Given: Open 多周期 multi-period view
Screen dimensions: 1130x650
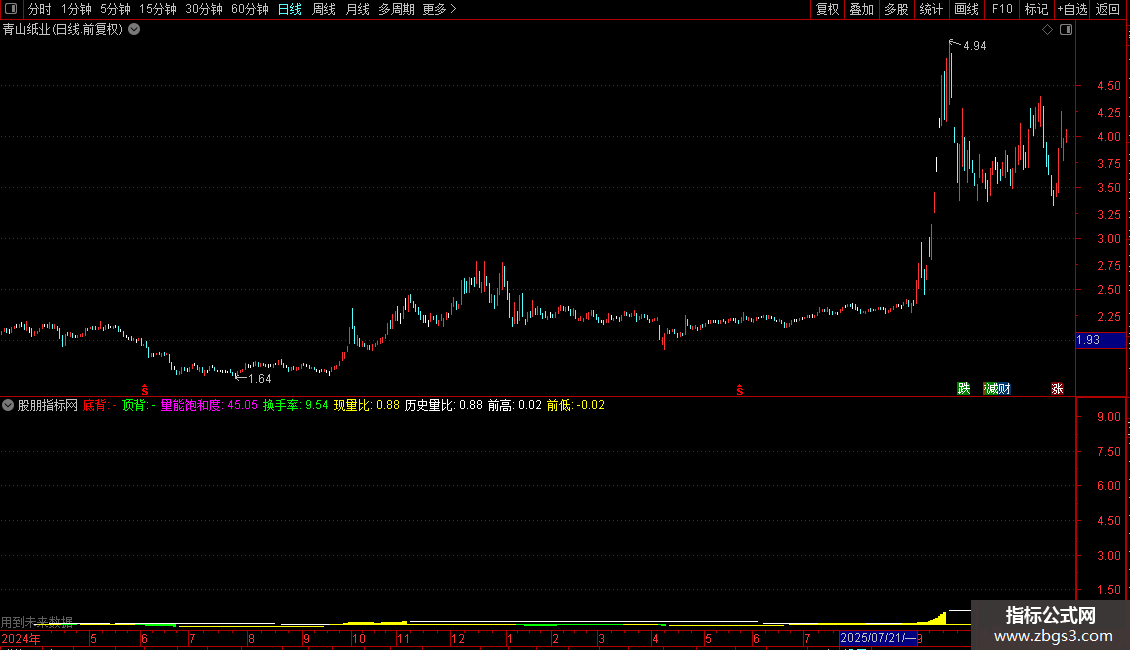Looking at the screenshot, I should point(396,9).
